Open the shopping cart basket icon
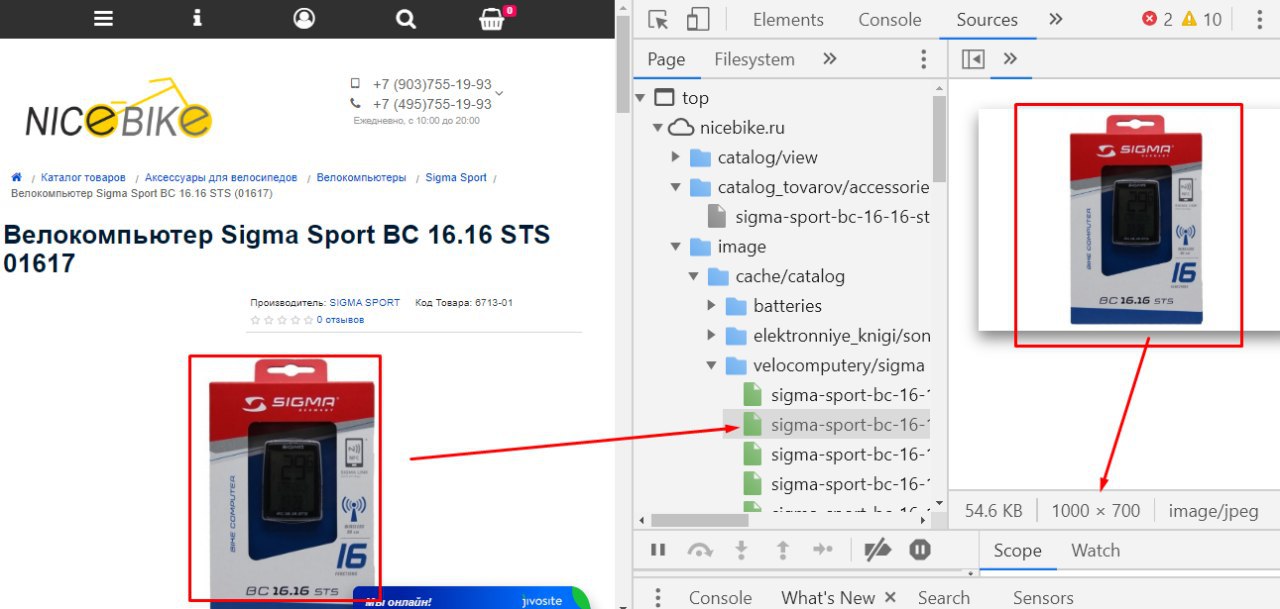Viewport: 1280px width, 609px height. [492, 19]
